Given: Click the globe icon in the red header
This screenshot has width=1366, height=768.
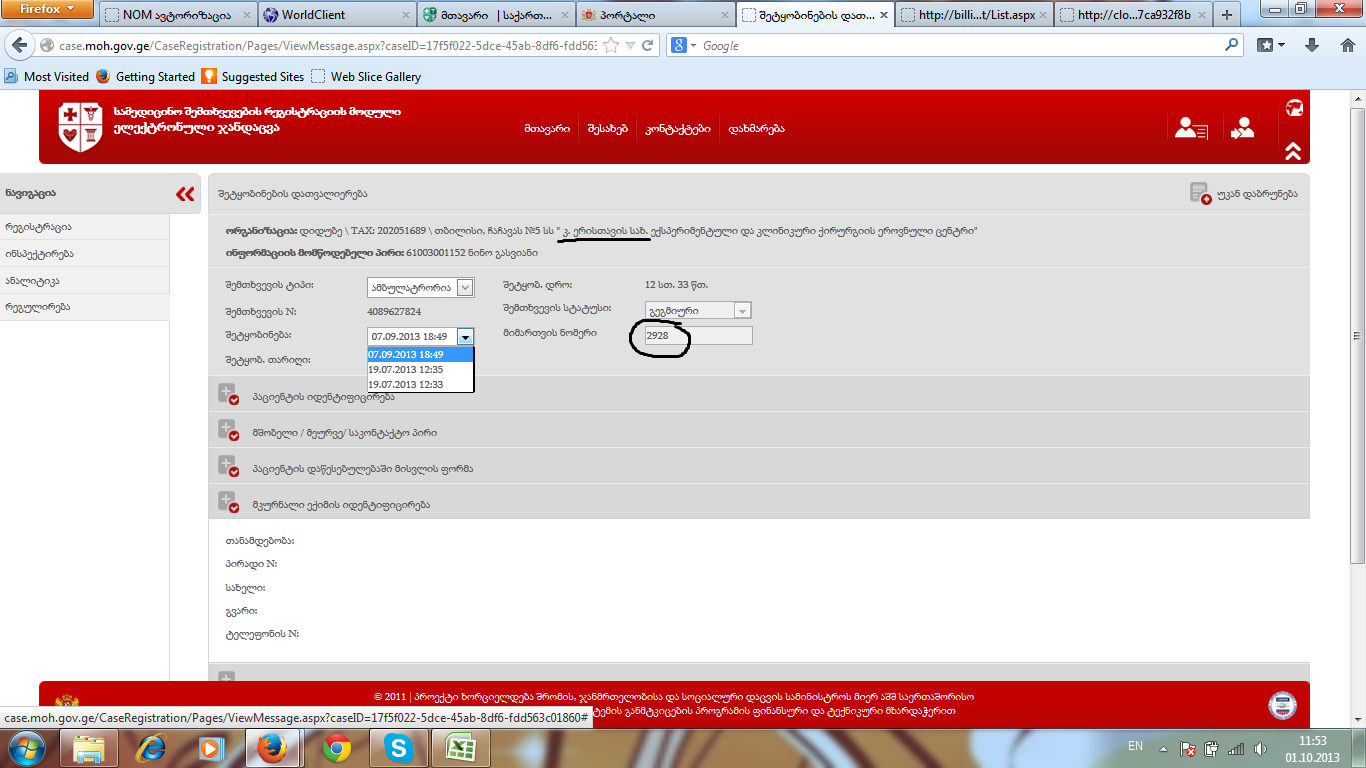Looking at the screenshot, I should point(1293,108).
